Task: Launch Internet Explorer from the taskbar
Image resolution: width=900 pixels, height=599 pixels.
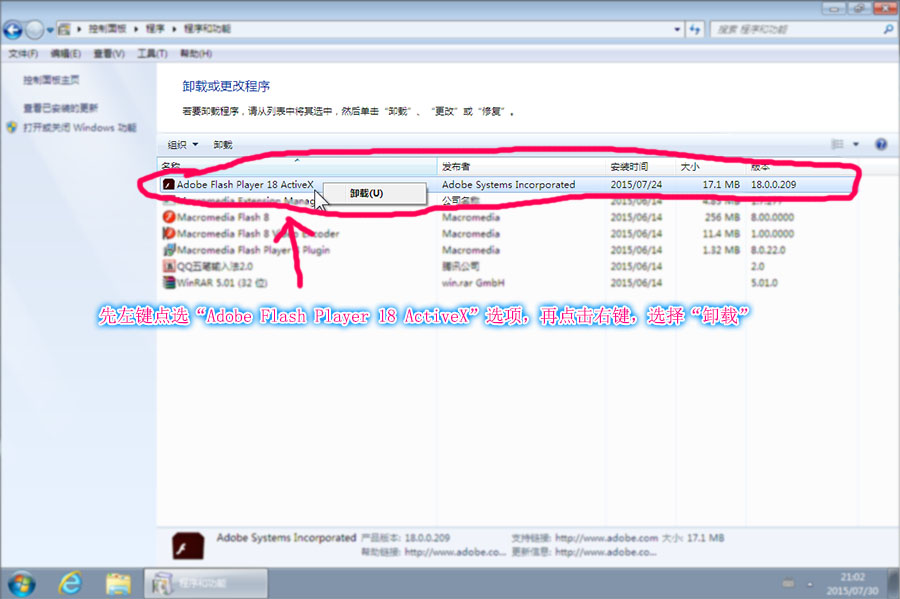Action: 70,584
